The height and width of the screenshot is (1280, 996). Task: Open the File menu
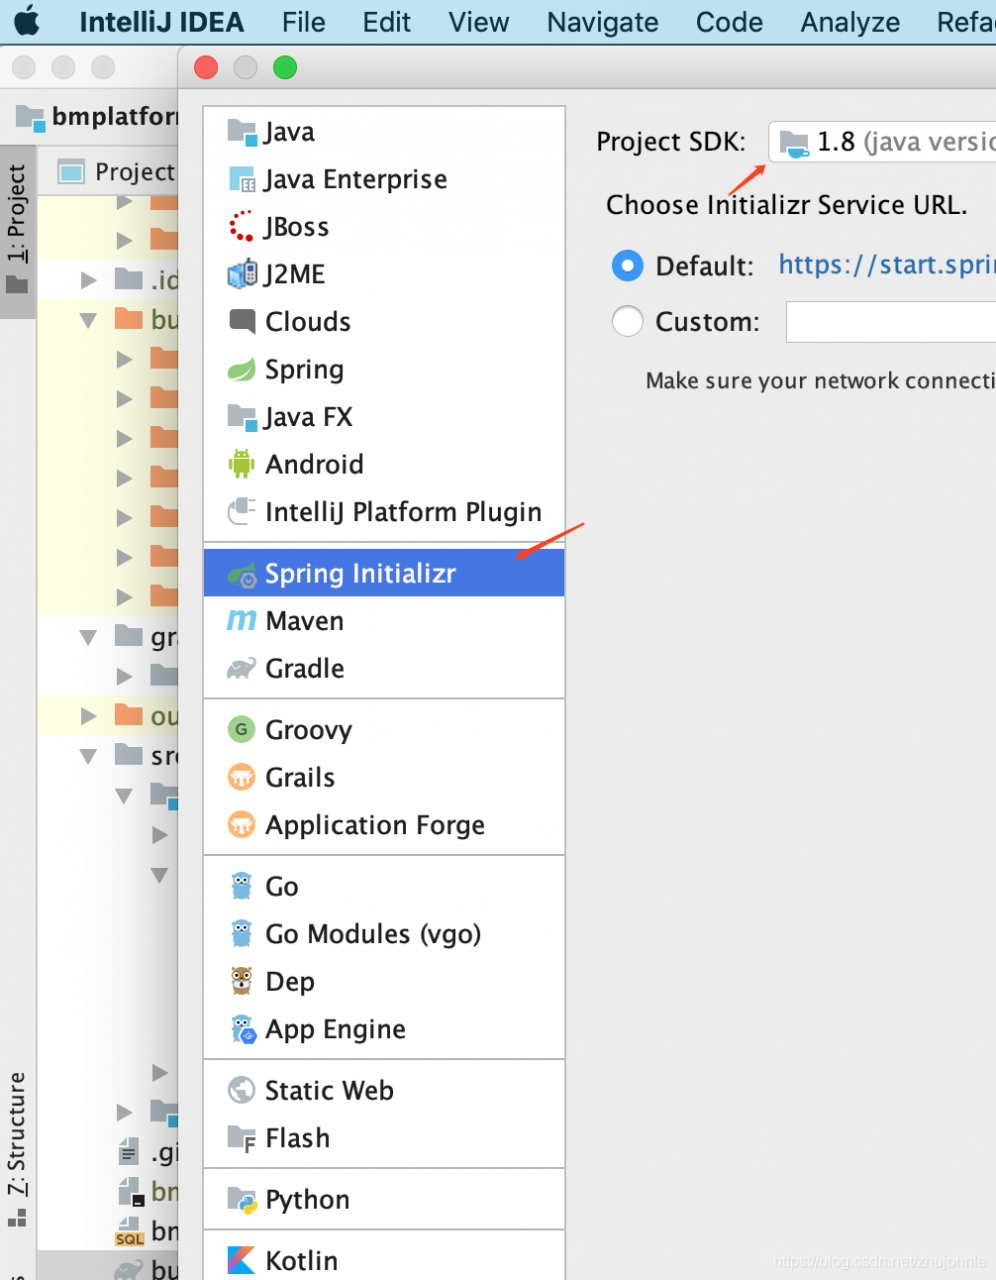coord(303,22)
